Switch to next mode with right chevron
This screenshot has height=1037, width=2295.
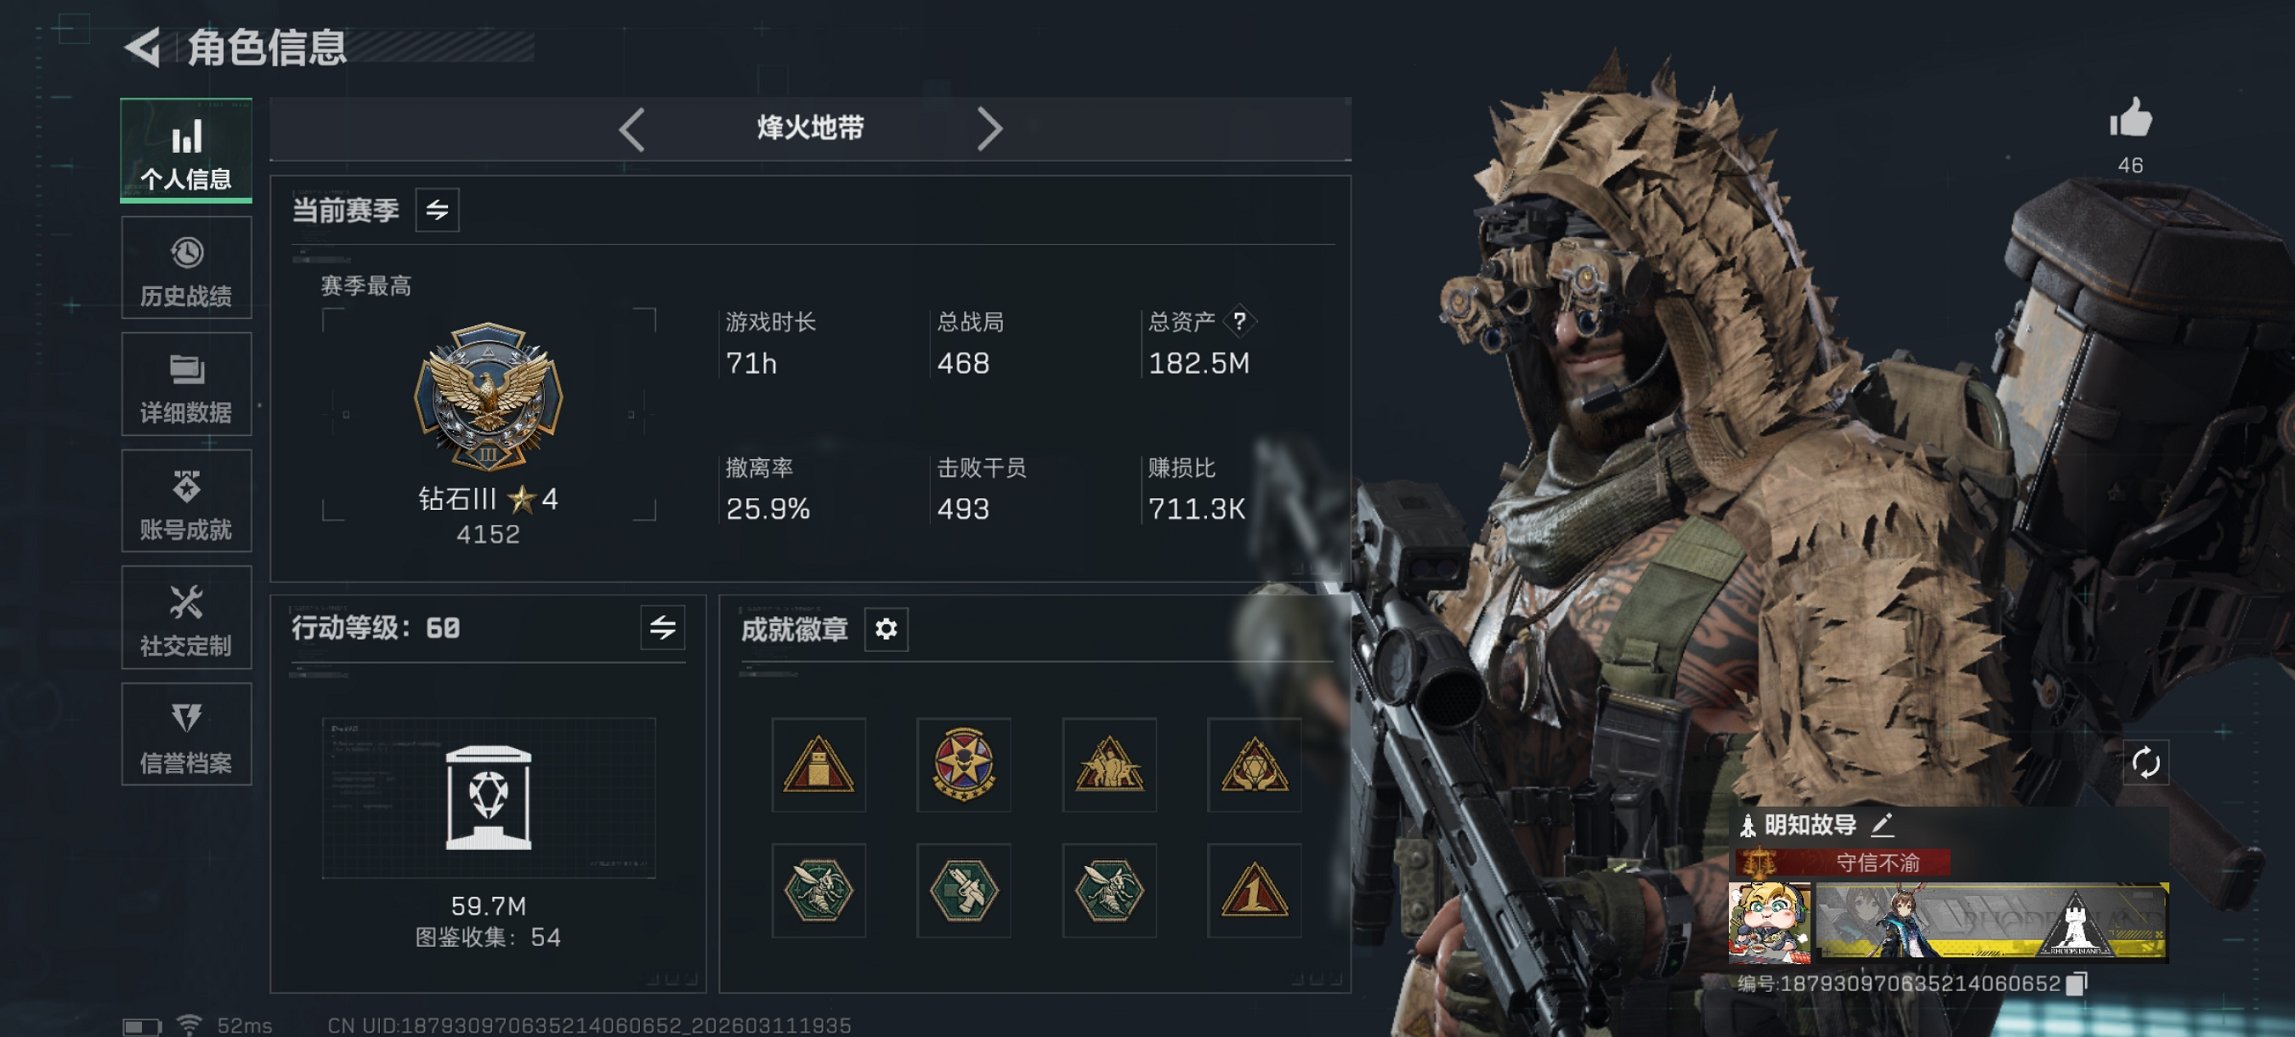pos(989,129)
